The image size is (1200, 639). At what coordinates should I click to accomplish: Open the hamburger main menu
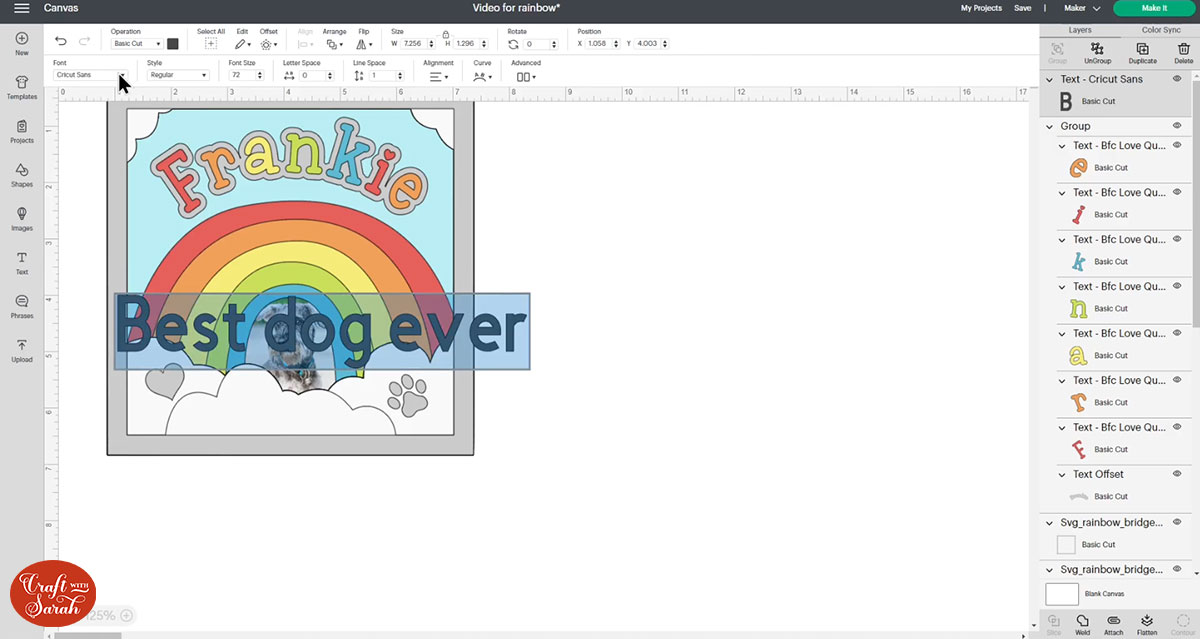[x=21, y=8]
